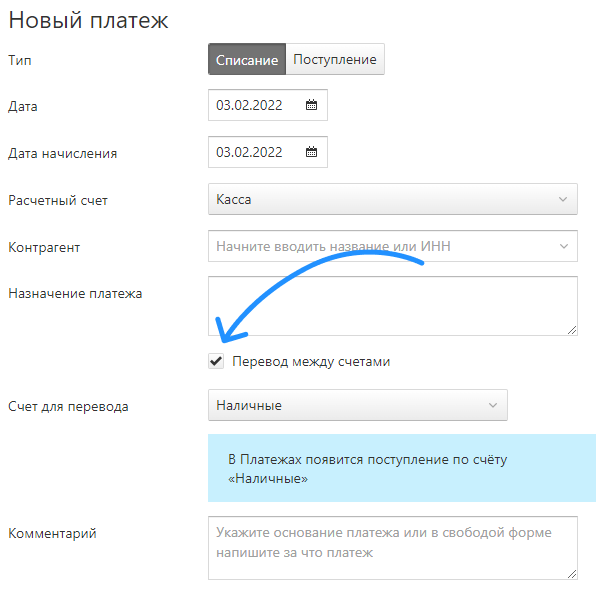Open the Наличные transfer account dropdown

click(358, 405)
